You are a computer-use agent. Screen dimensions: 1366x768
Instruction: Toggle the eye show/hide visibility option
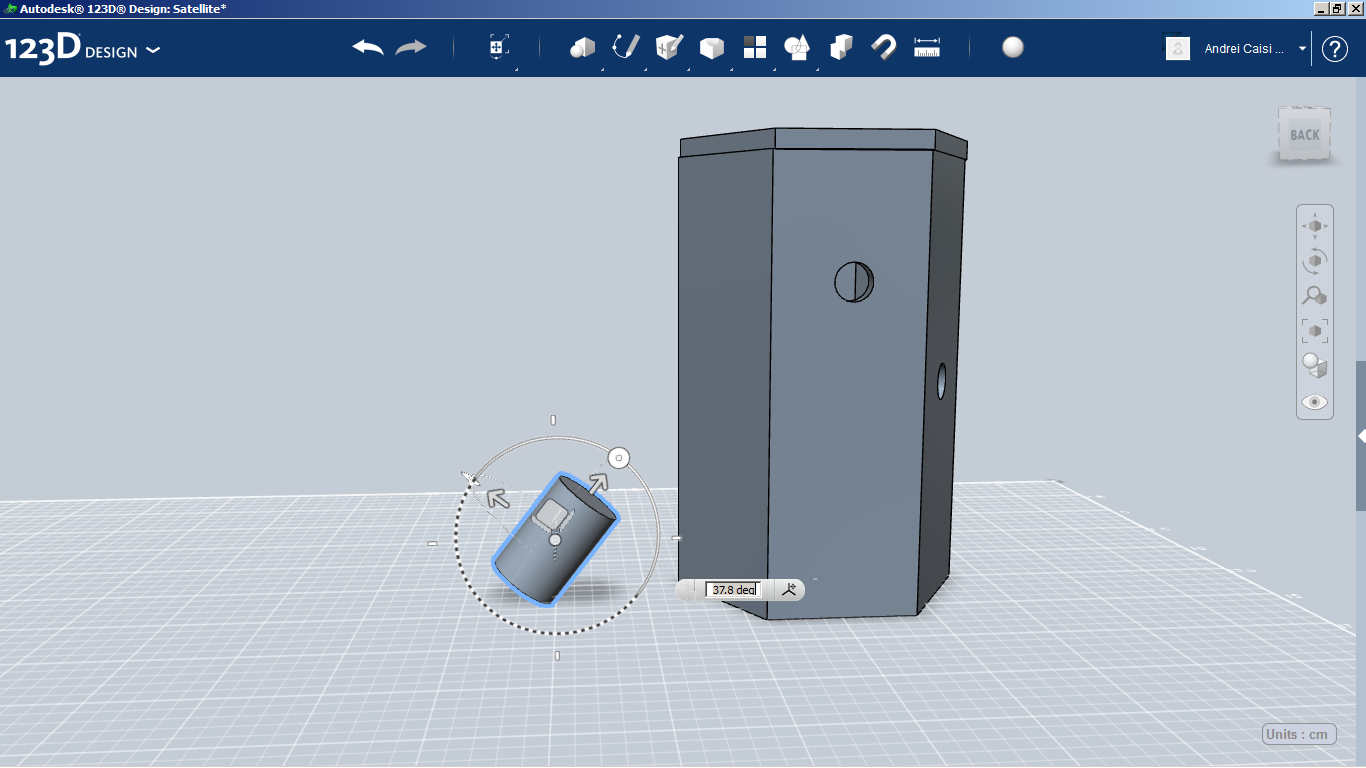click(1315, 401)
